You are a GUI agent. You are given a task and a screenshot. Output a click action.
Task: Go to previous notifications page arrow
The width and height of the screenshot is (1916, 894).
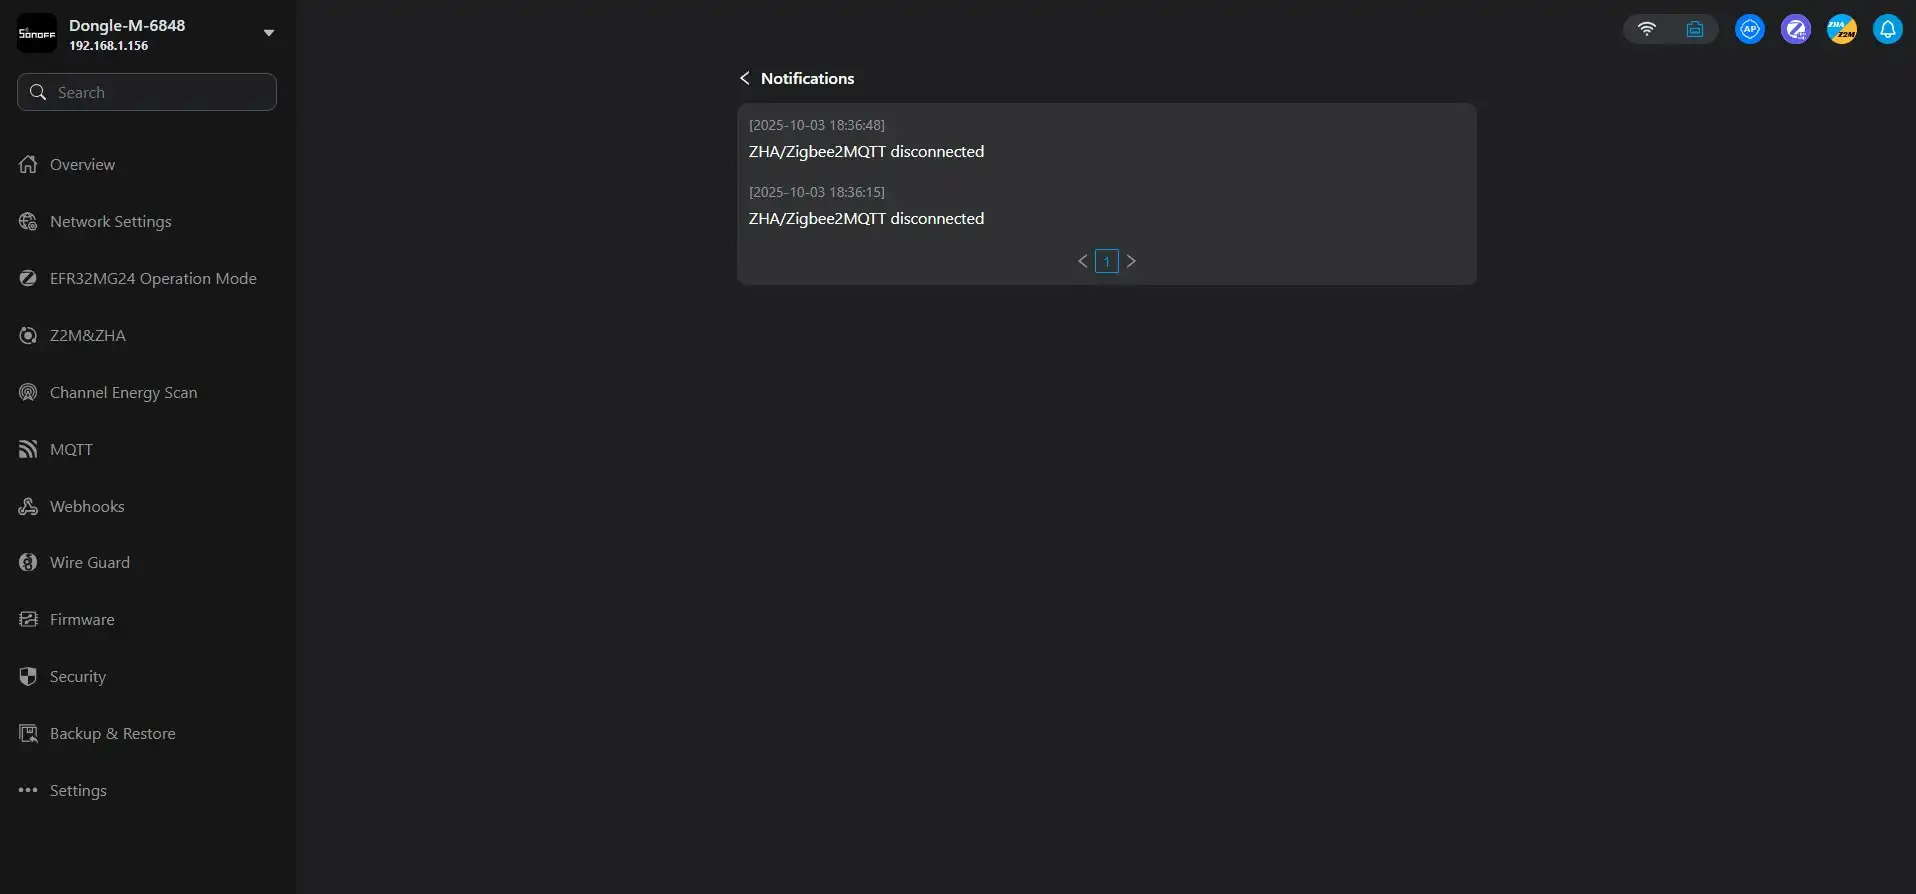pyautogui.click(x=1082, y=261)
